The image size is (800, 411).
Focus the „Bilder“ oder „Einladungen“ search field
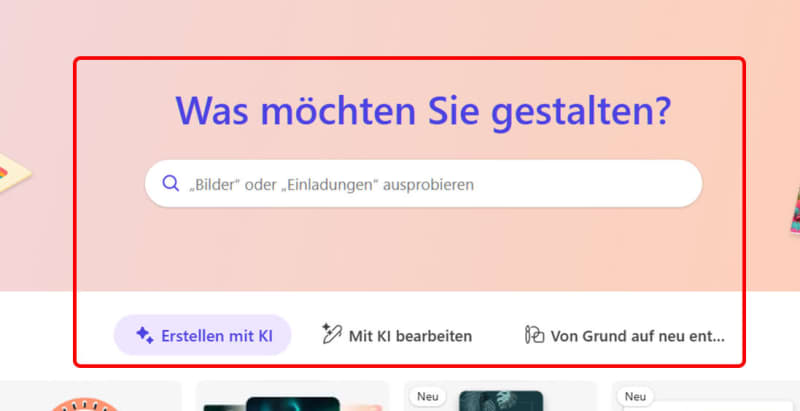(430, 184)
